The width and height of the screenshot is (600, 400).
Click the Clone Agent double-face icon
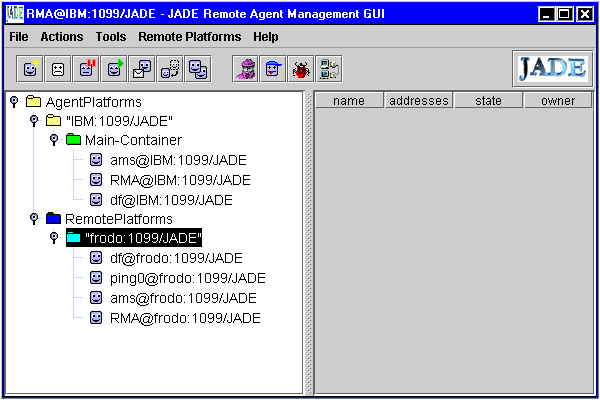pos(199,69)
